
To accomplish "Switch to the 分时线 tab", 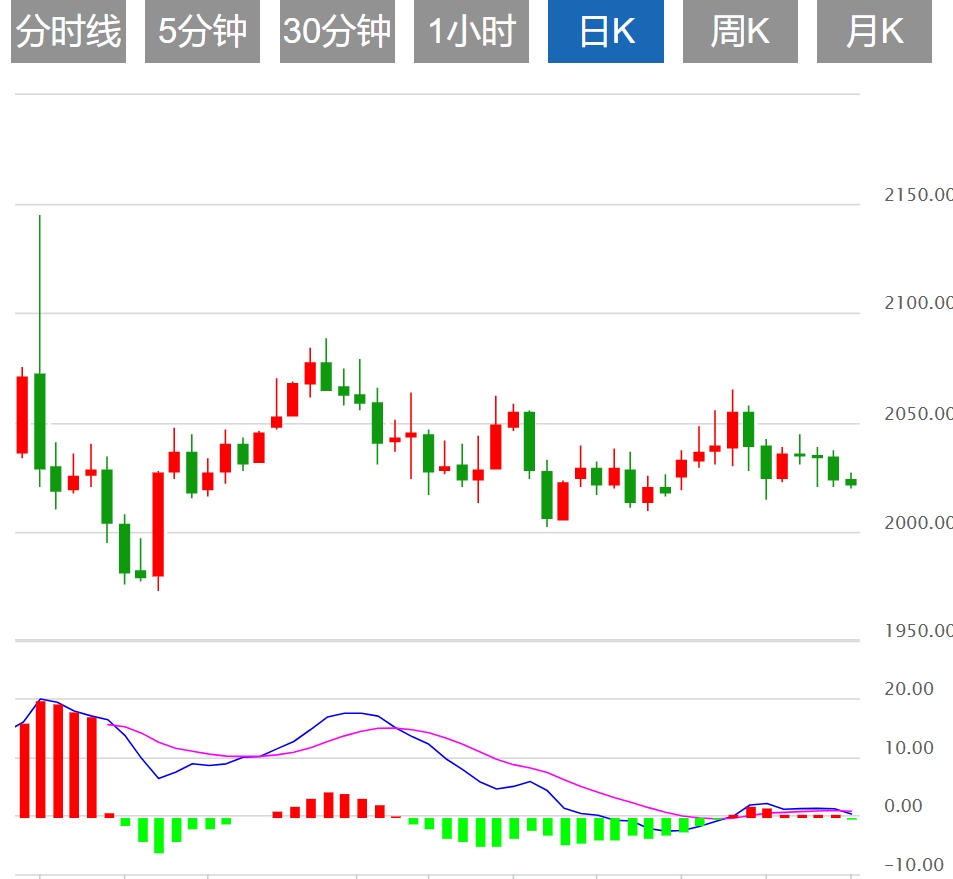I will (x=69, y=33).
